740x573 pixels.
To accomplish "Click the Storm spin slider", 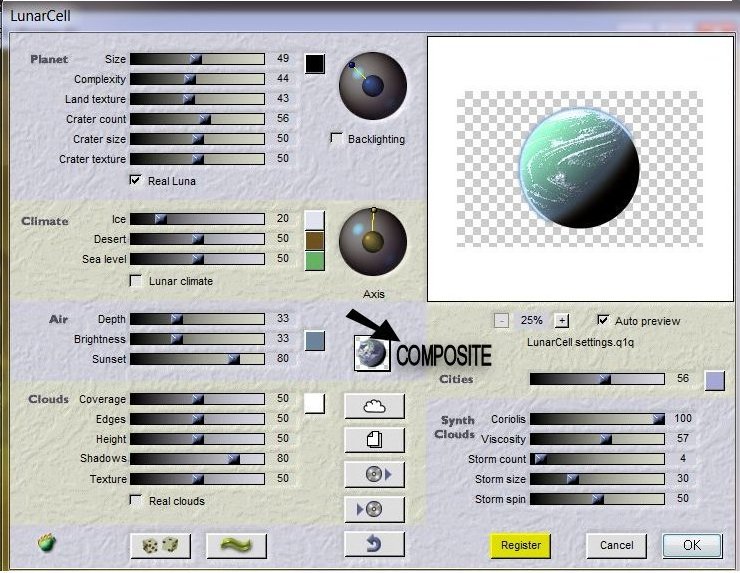I will (x=597, y=499).
